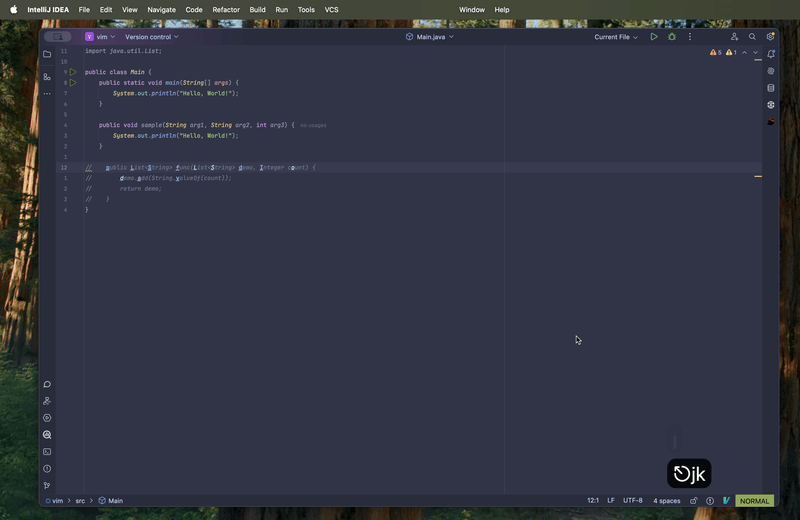
Task: Open the Refactor menu
Action: click(226, 9)
